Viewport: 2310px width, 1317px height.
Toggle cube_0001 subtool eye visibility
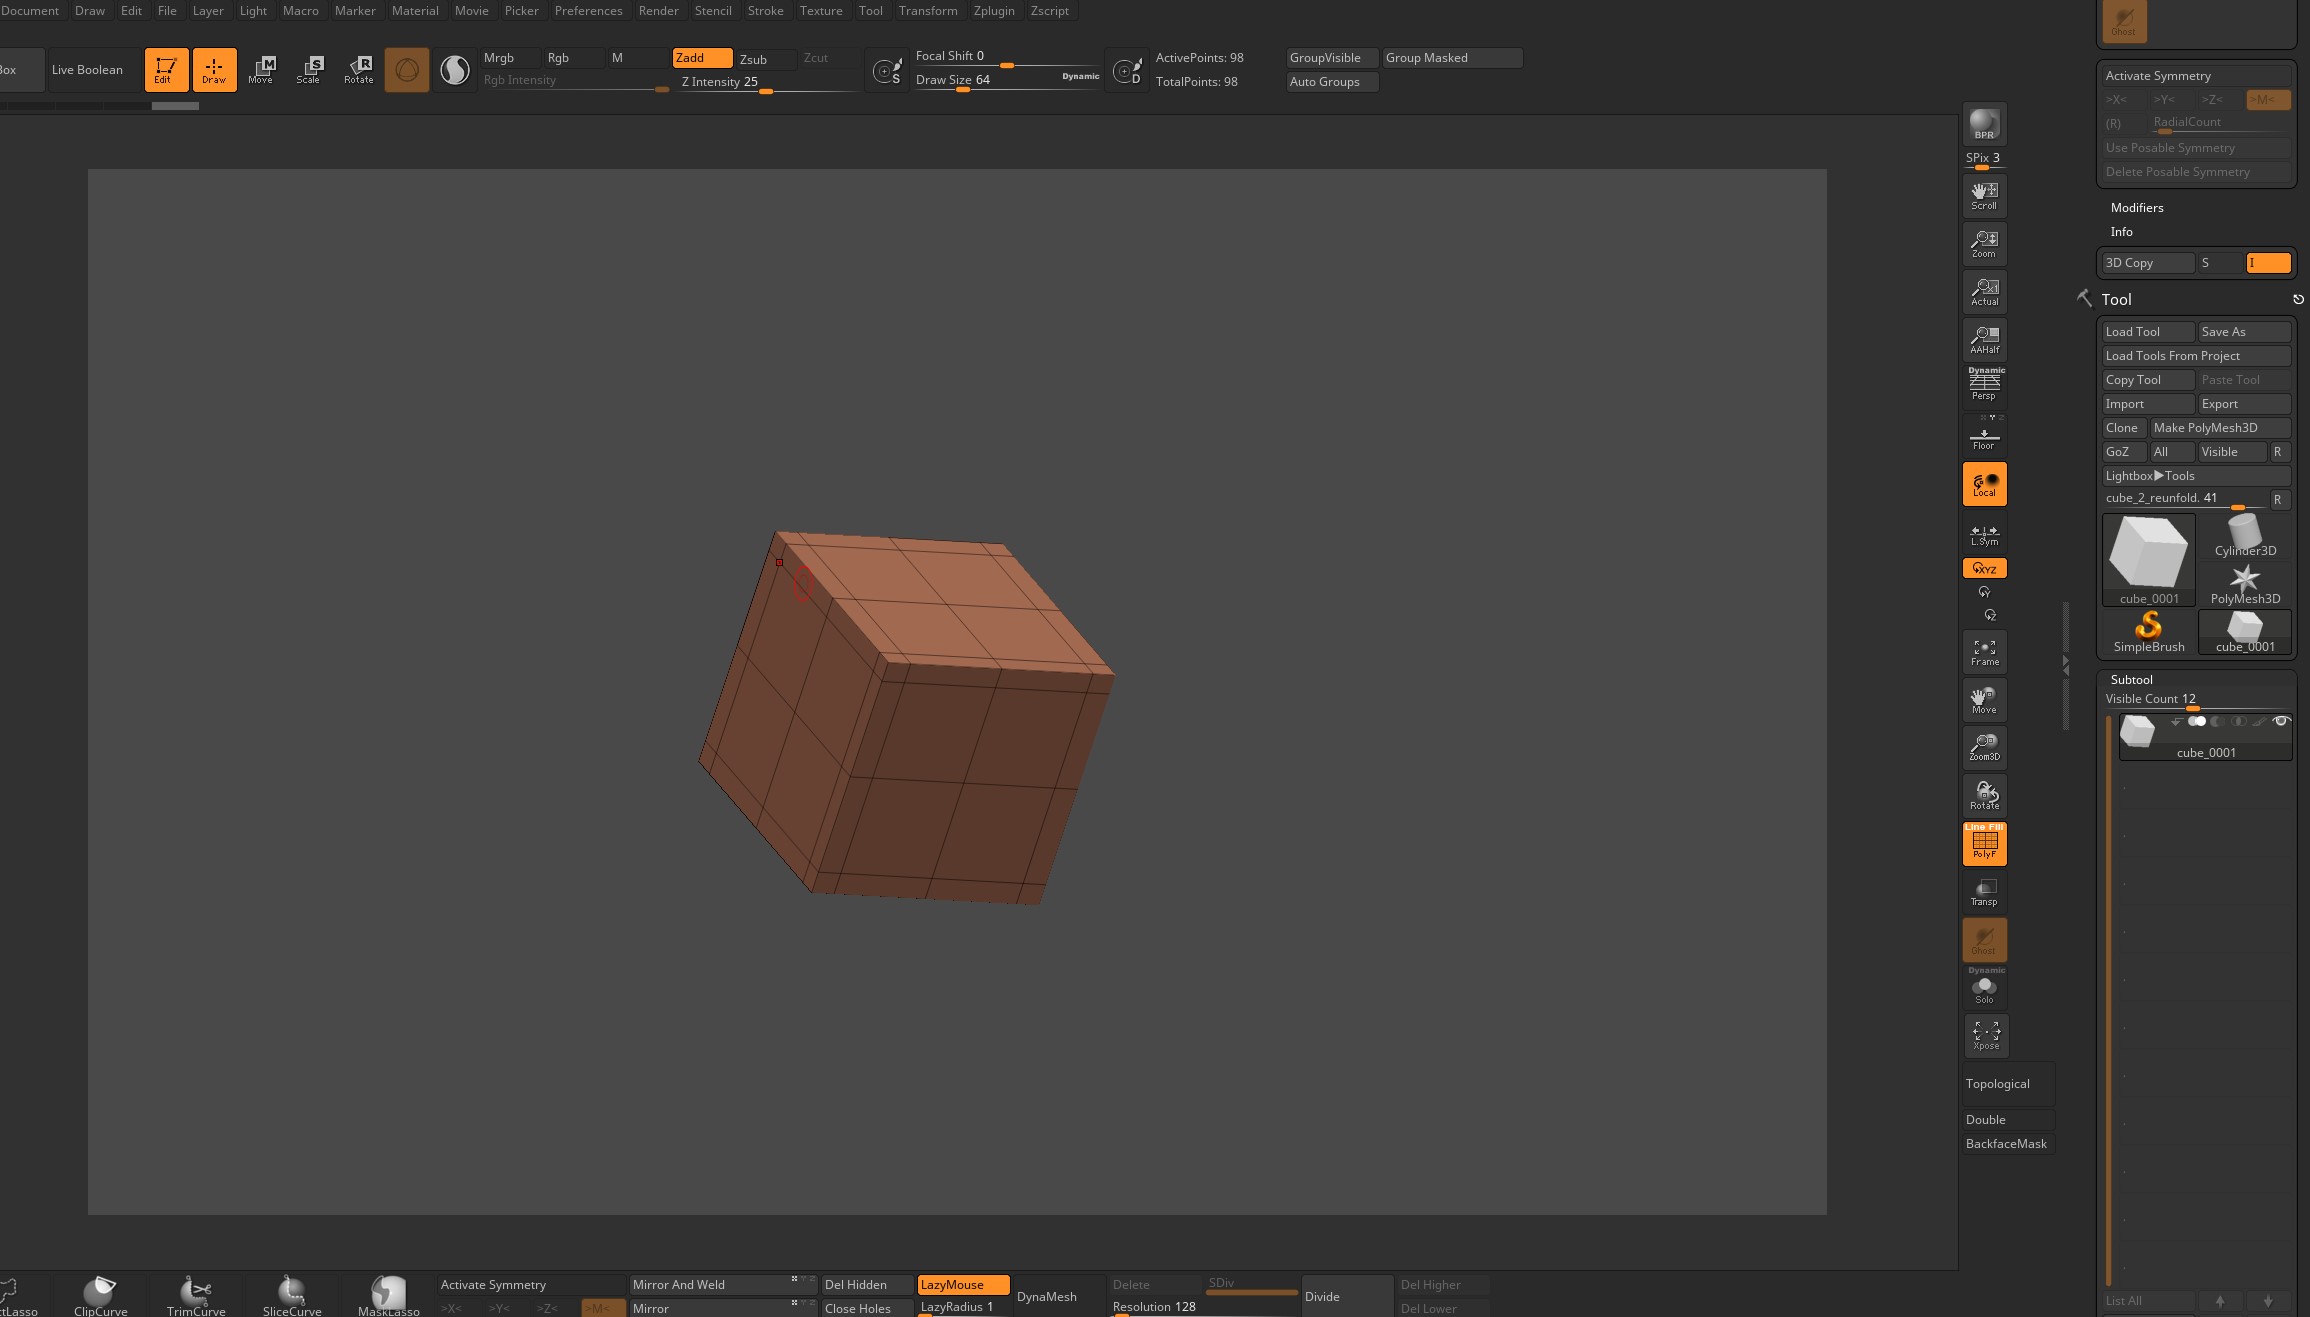2281,721
